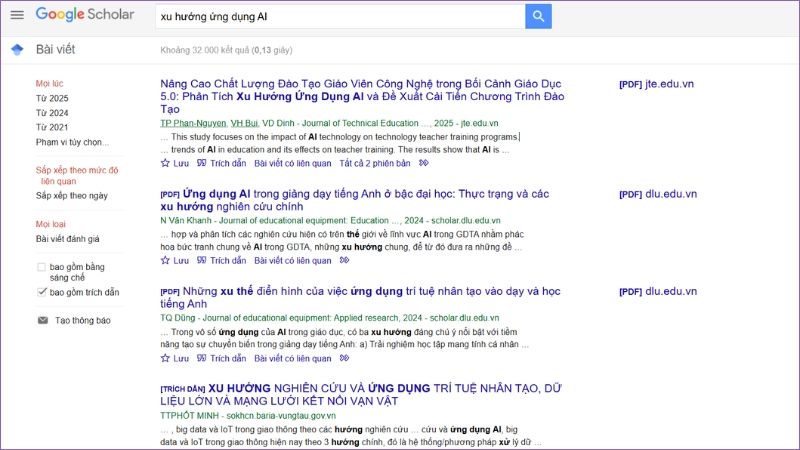Click the quote icon for the N Văn Khanh result
The height and width of the screenshot is (450, 800).
202,260
